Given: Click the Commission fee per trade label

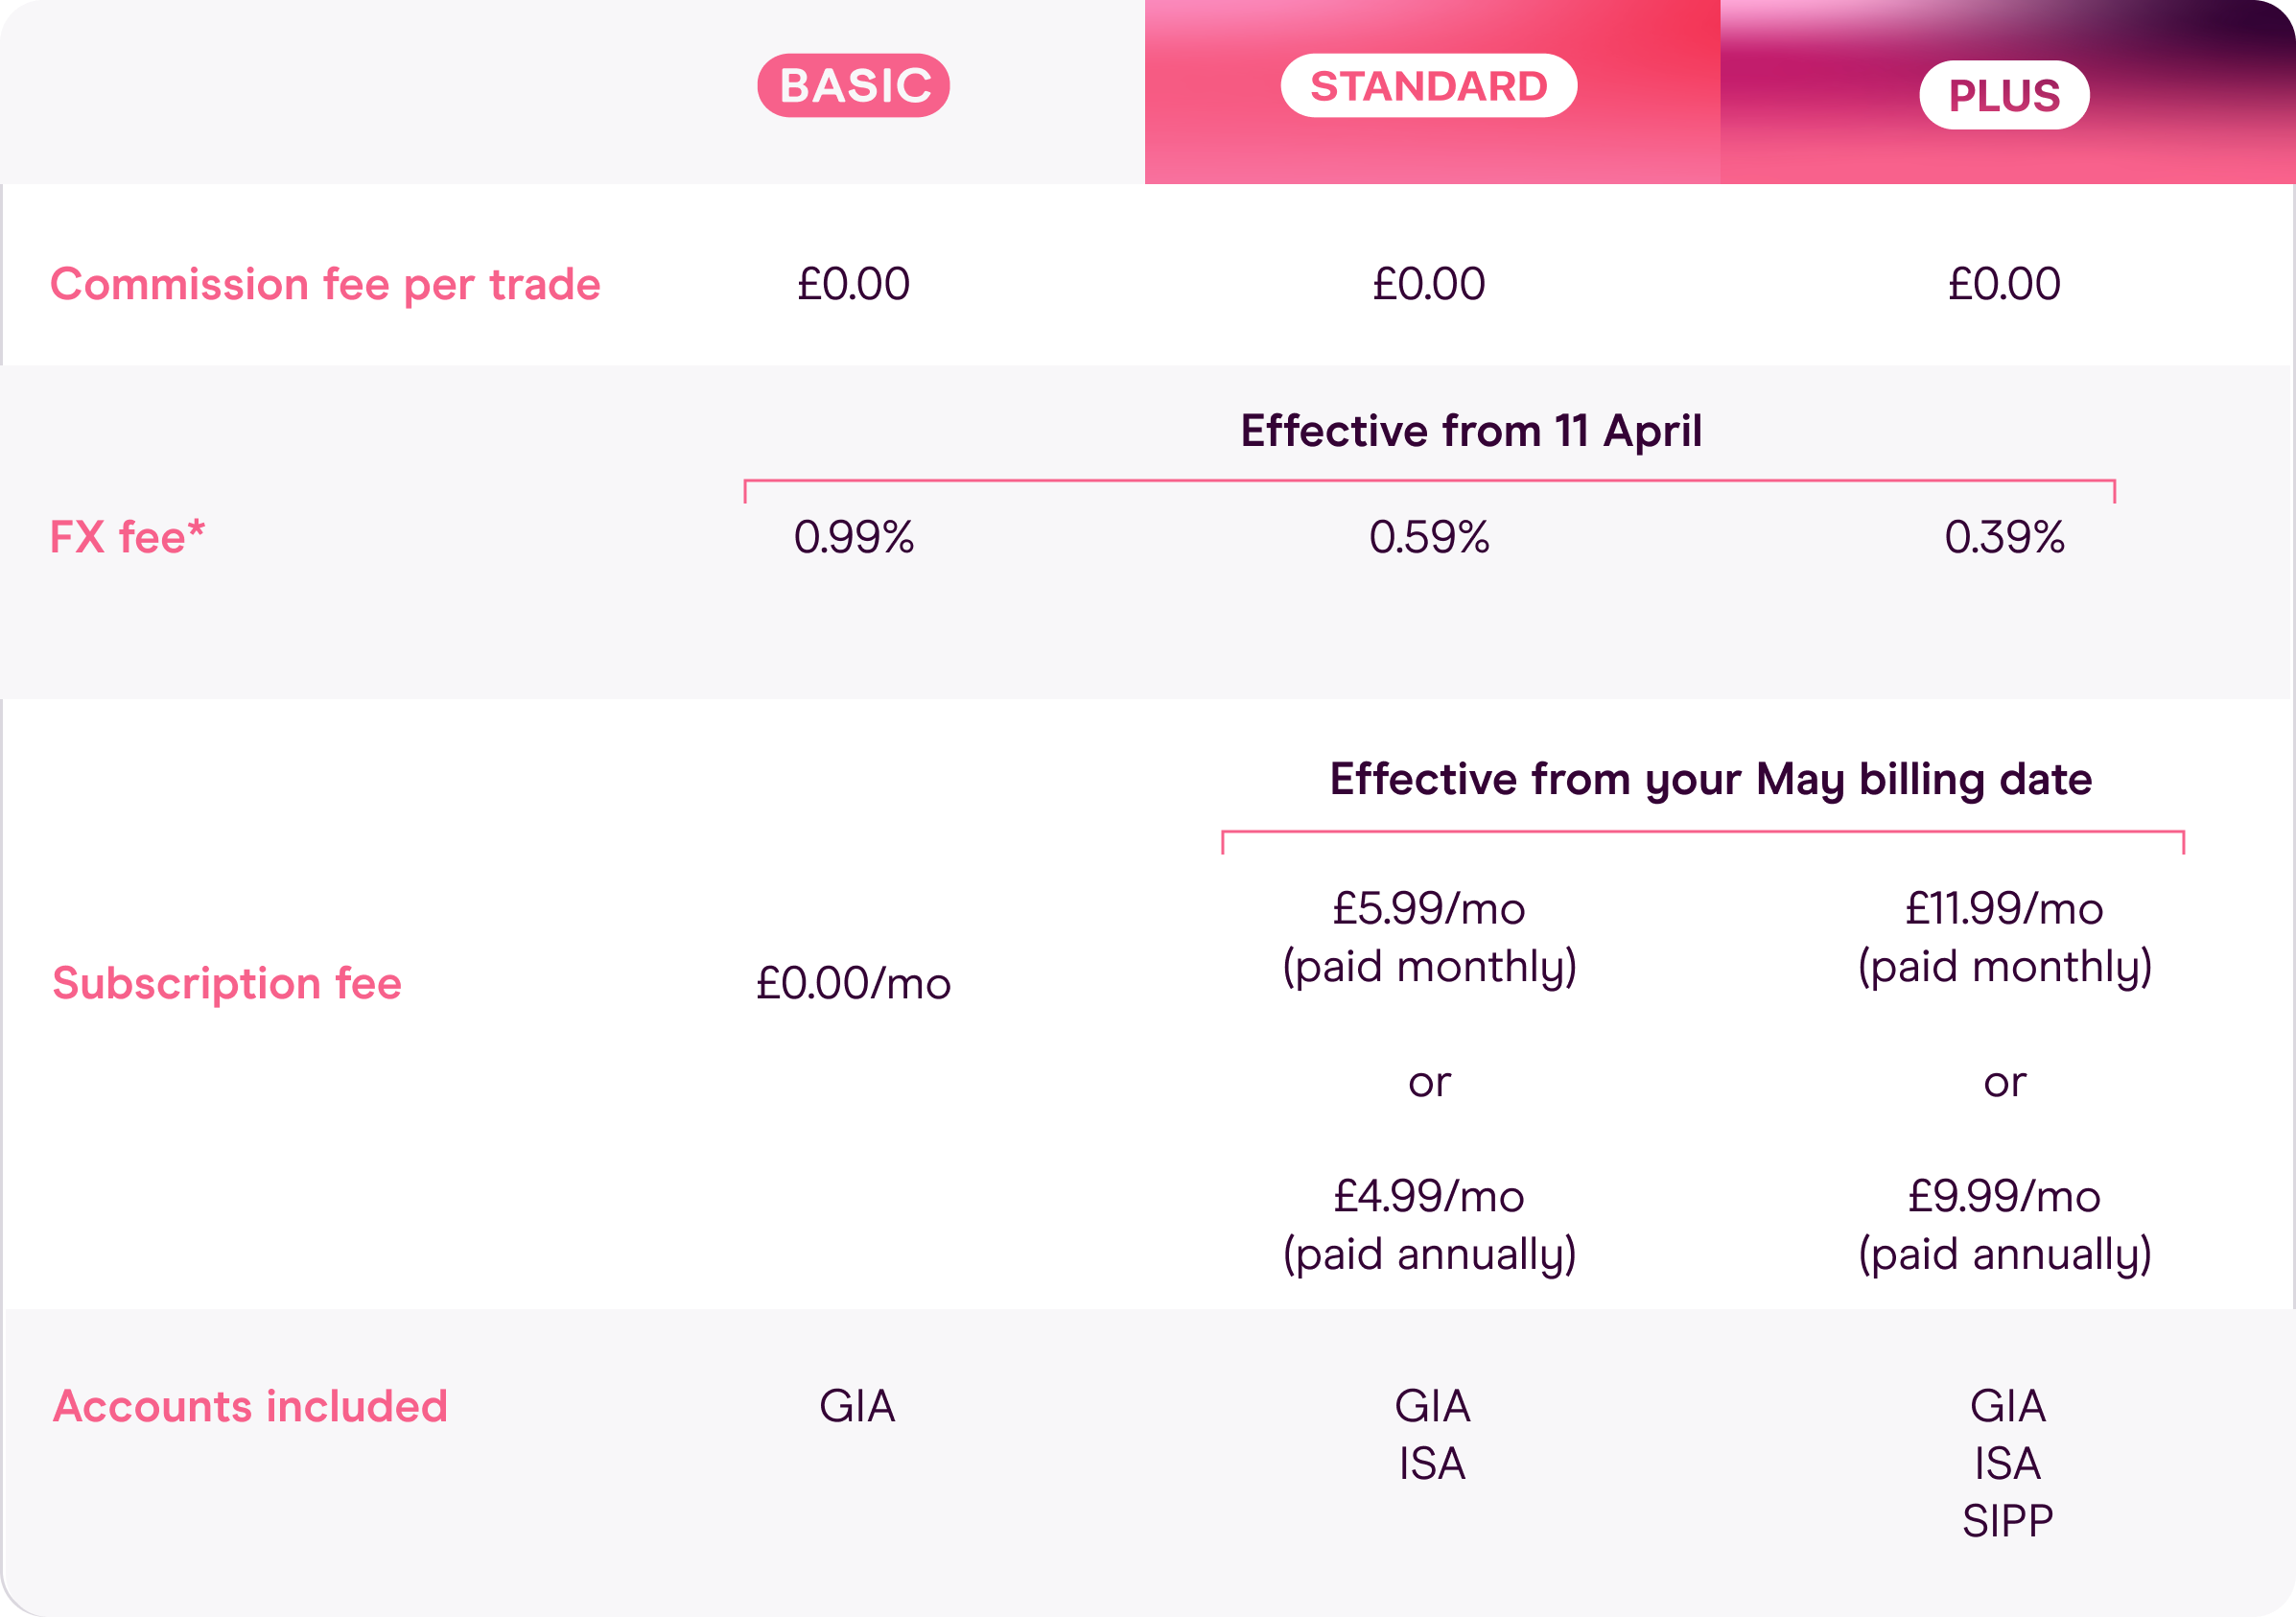Looking at the screenshot, I should 325,284.
